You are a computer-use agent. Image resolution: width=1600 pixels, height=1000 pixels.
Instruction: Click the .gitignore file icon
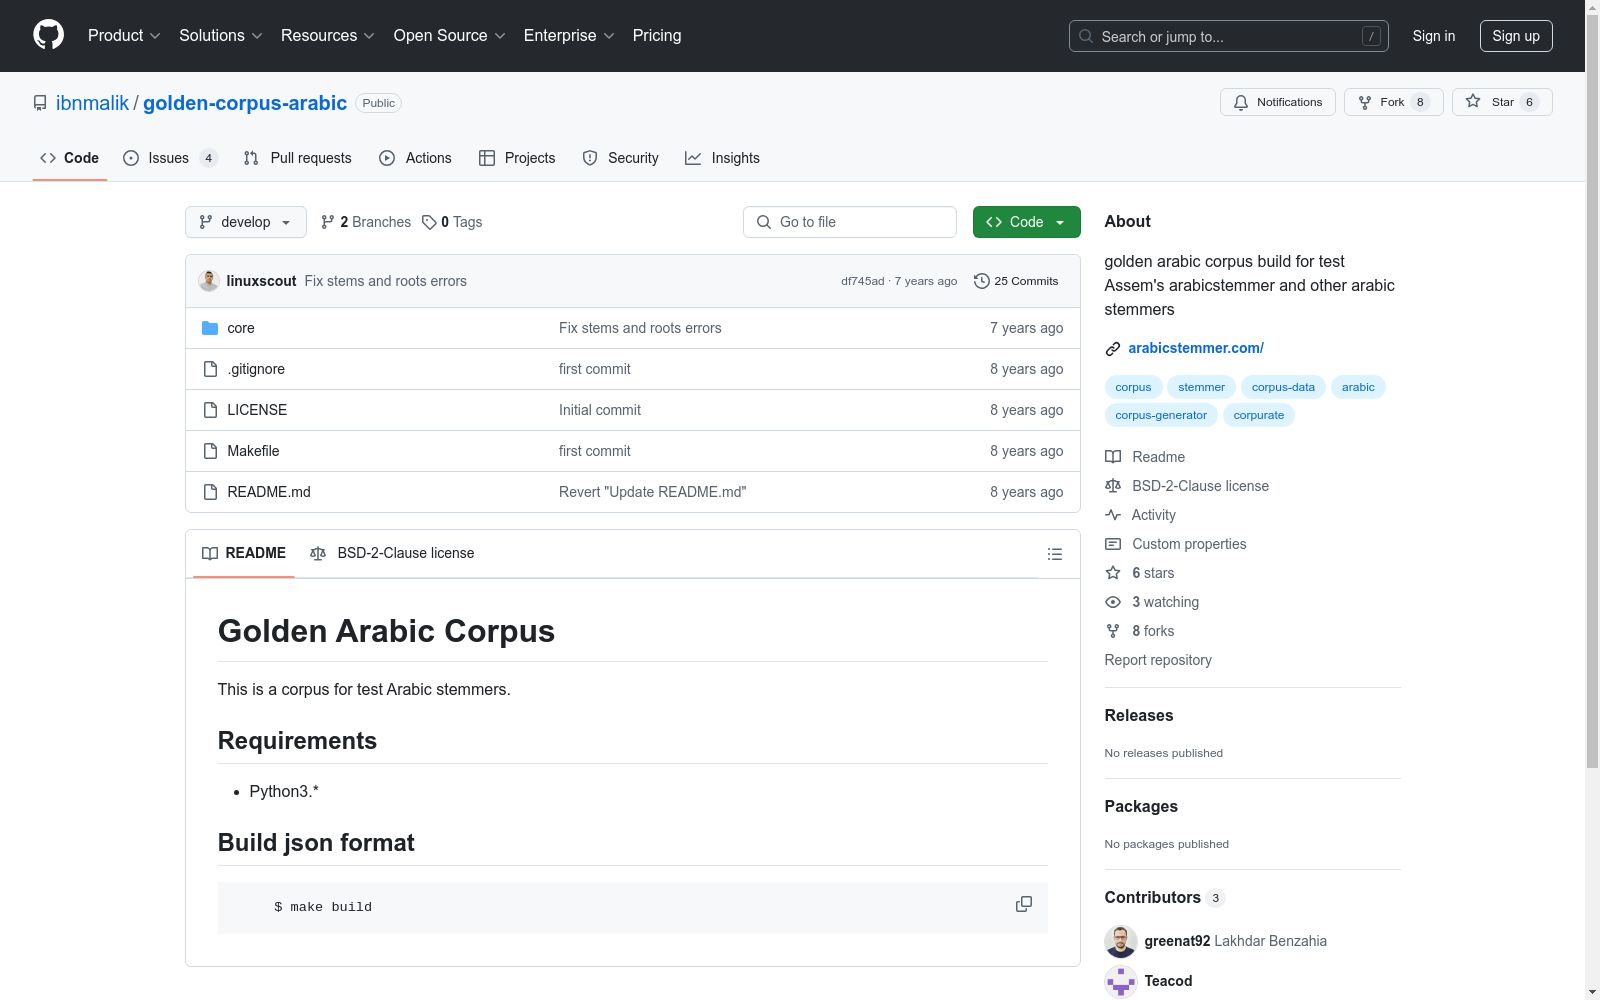pyautogui.click(x=210, y=369)
